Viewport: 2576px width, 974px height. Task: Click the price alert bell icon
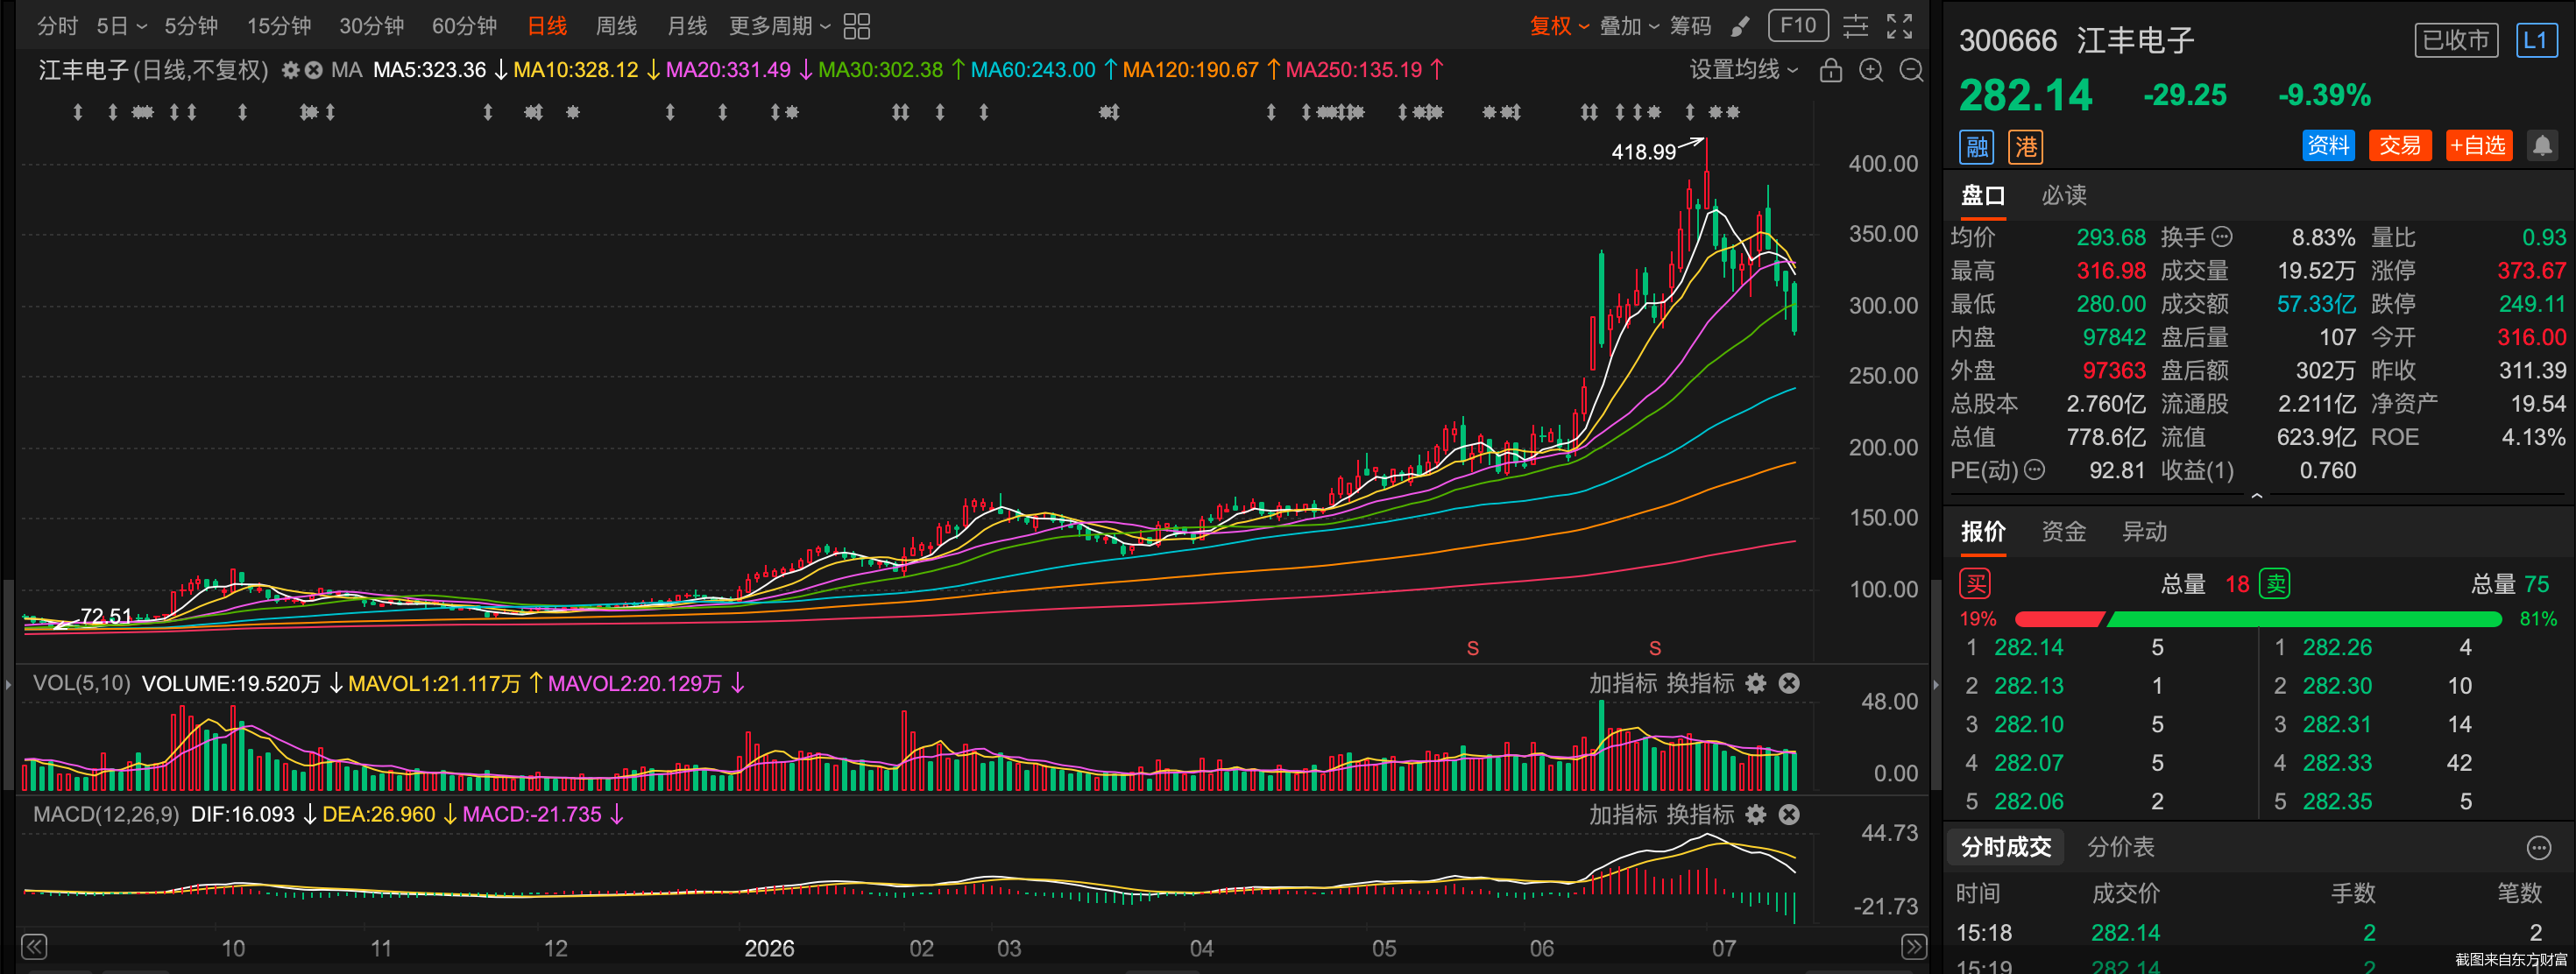tap(2541, 146)
